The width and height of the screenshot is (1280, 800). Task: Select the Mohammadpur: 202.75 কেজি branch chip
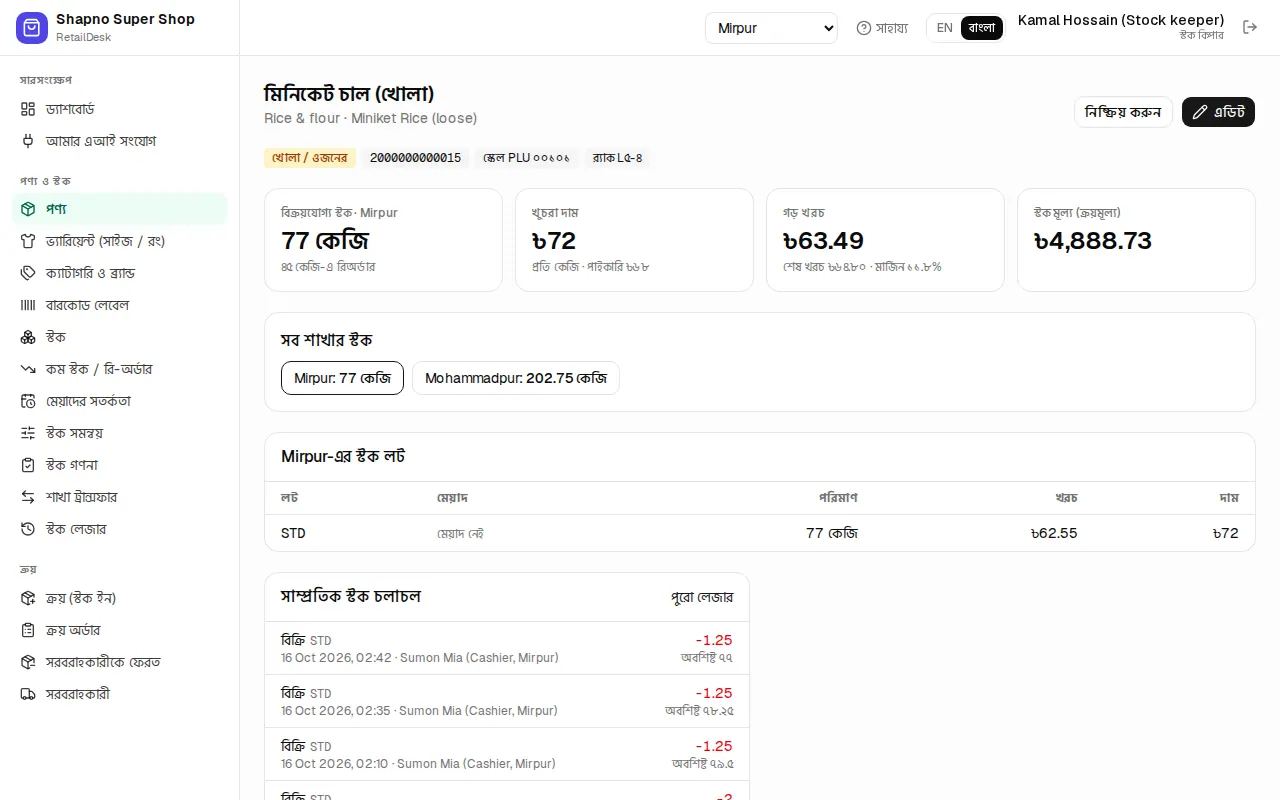point(516,378)
